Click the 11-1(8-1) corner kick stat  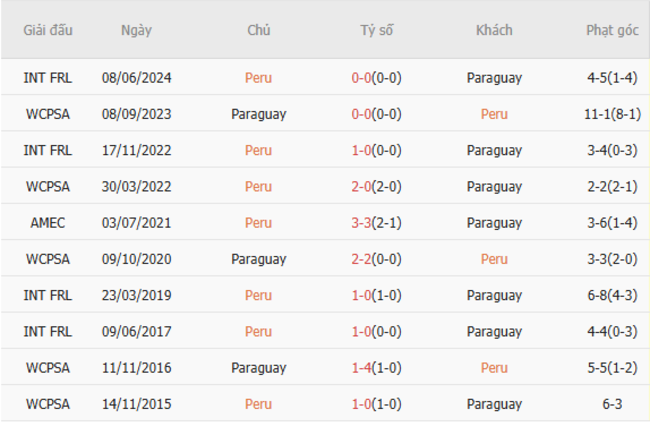(612, 114)
